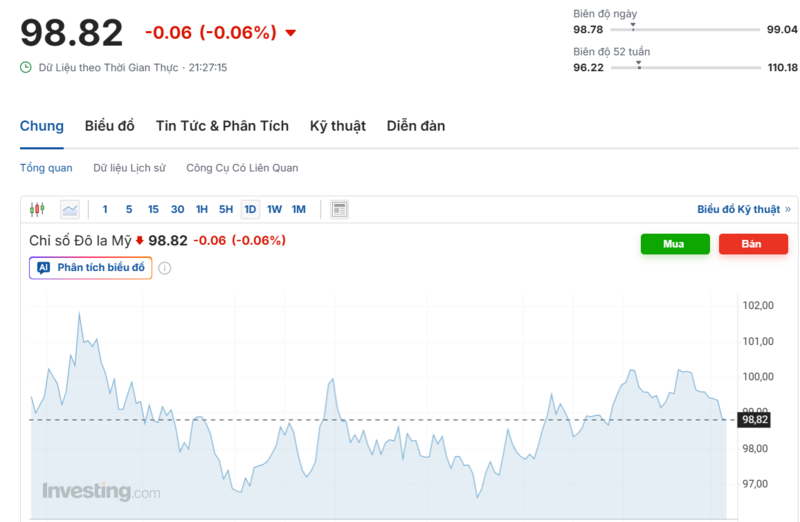
Task: Click the red down arrow beside price change
Action: [291, 33]
